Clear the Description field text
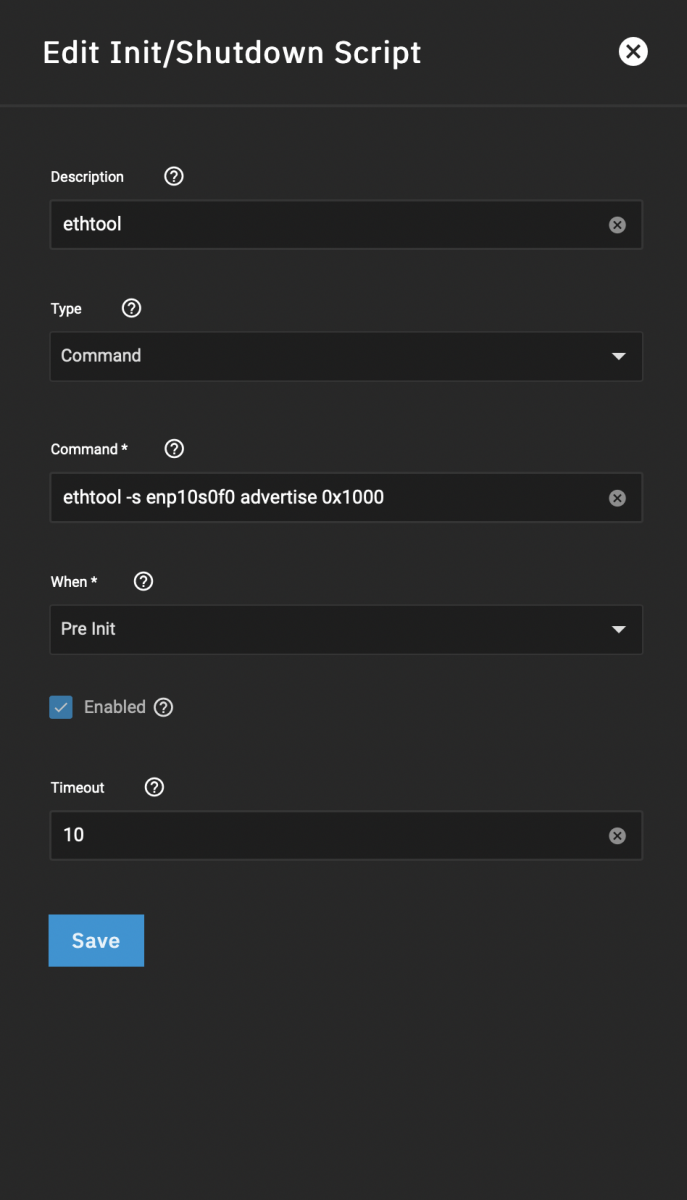This screenshot has height=1200, width=687. point(617,225)
